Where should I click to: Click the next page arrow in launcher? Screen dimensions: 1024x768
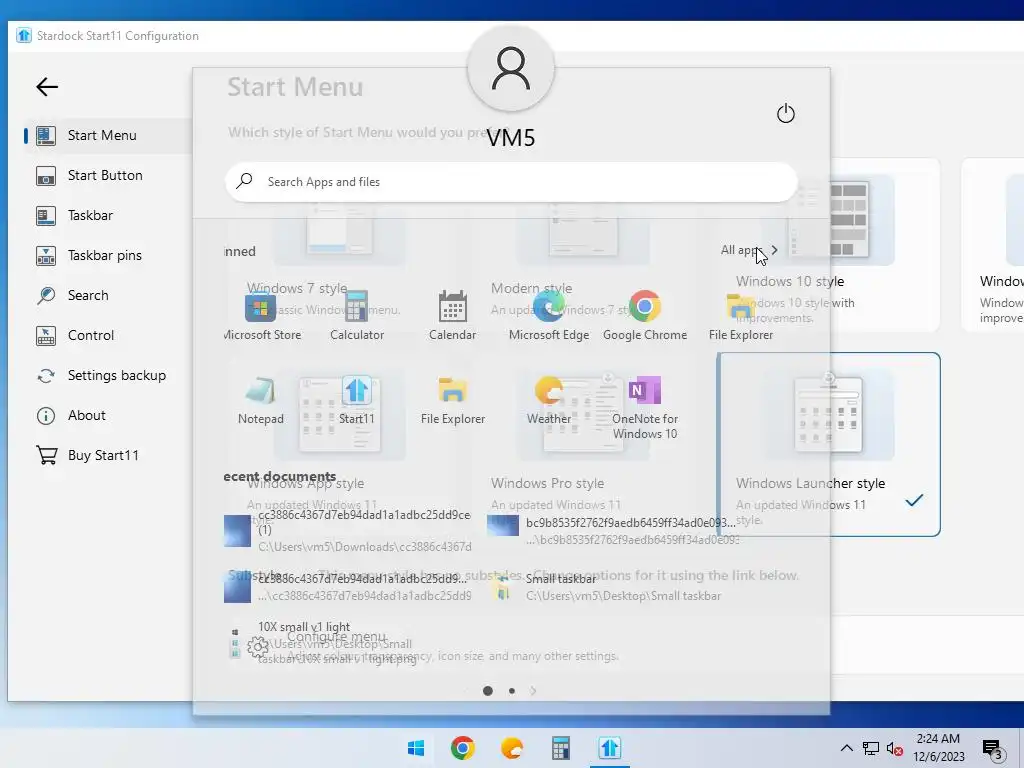point(534,691)
